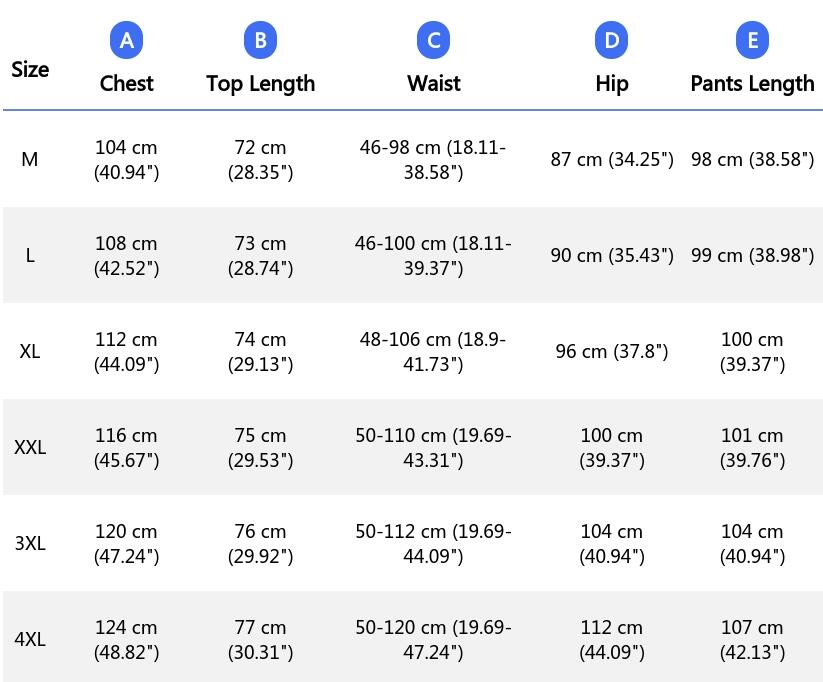
Task: Select the Top Length column header
Action: [260, 84]
